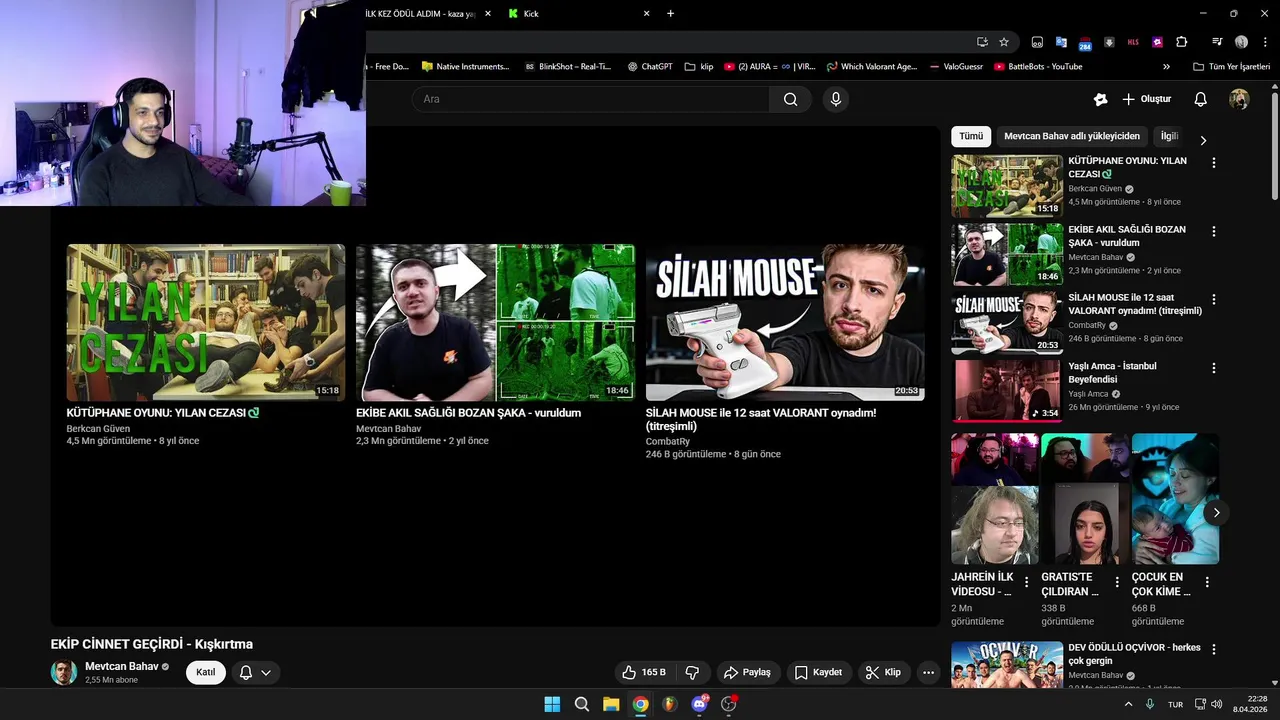Start voice search with the microphone icon

pos(836,99)
